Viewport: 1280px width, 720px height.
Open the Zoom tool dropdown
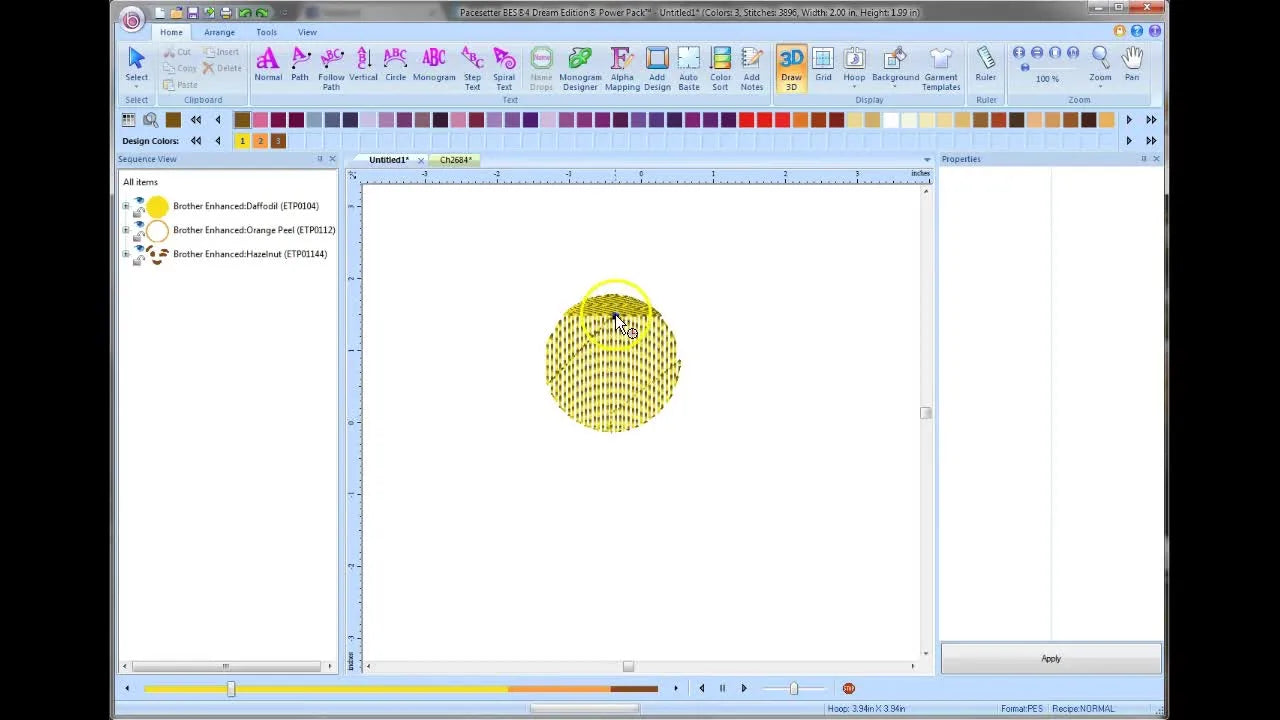[1100, 87]
